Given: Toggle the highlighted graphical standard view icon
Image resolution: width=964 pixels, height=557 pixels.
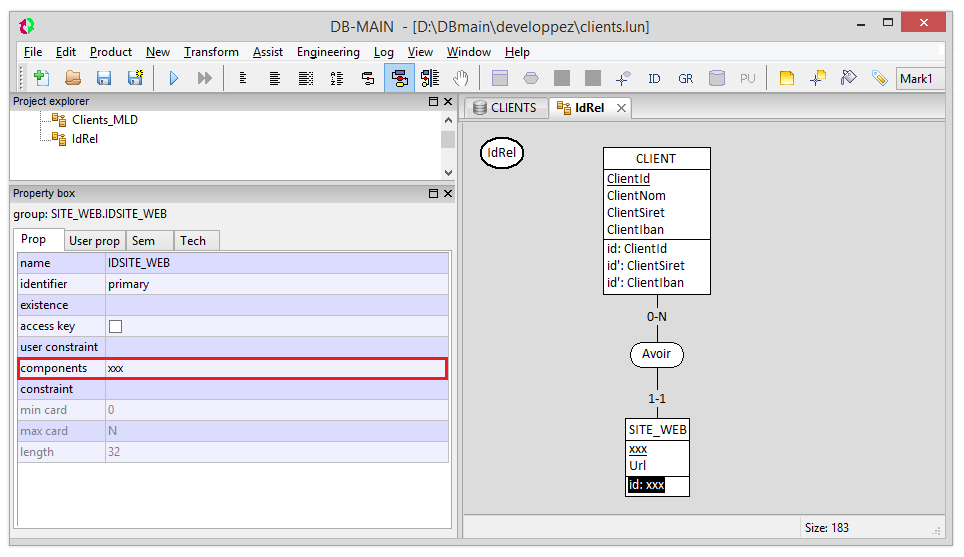Looking at the screenshot, I should point(399,78).
